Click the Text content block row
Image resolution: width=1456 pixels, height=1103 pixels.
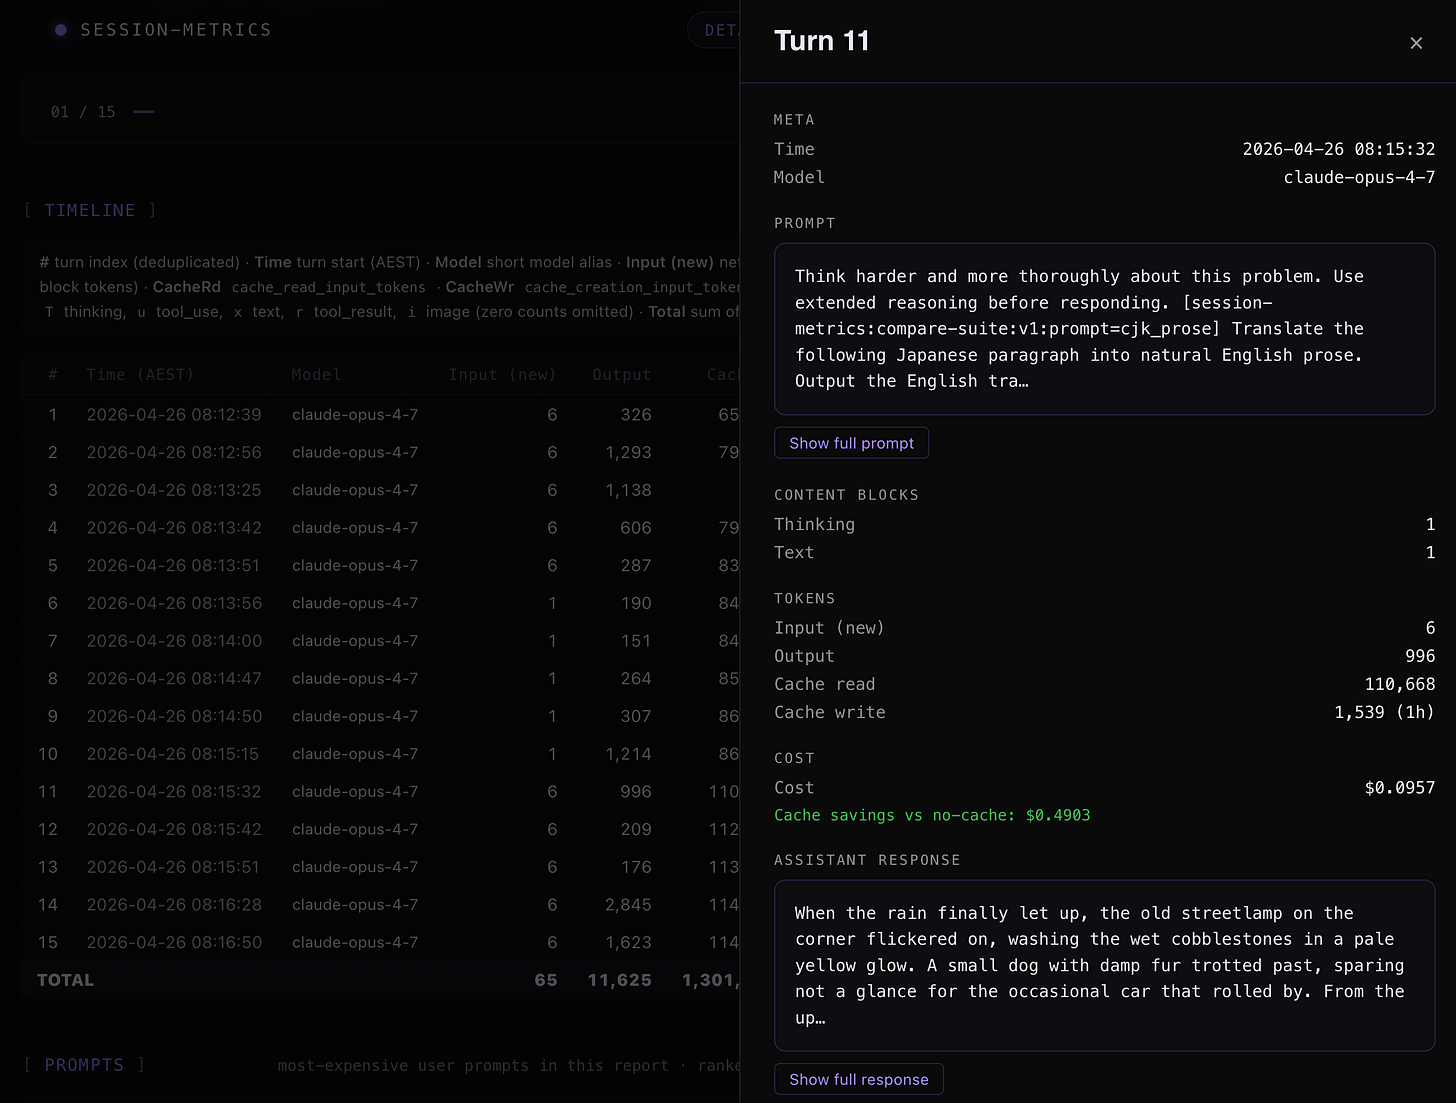pyautogui.click(x=1104, y=552)
